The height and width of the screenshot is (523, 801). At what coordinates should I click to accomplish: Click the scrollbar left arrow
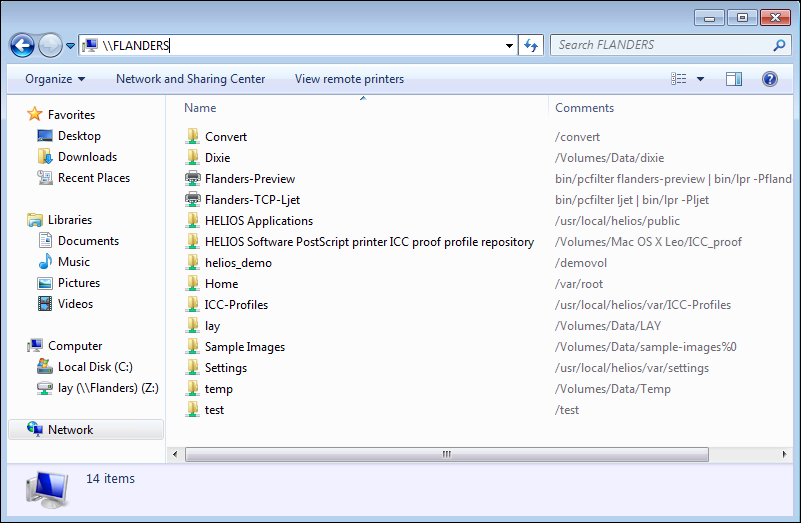[x=175, y=454]
